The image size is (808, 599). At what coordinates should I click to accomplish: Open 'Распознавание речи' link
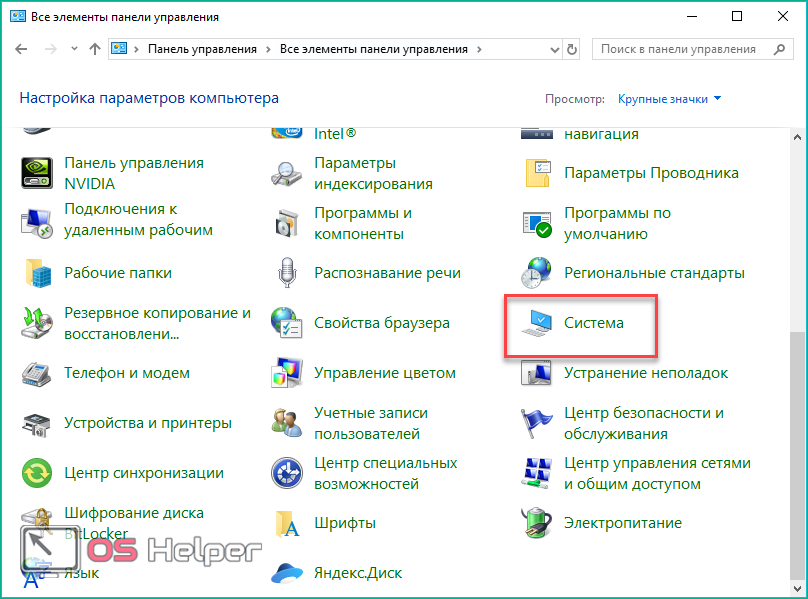click(x=388, y=273)
